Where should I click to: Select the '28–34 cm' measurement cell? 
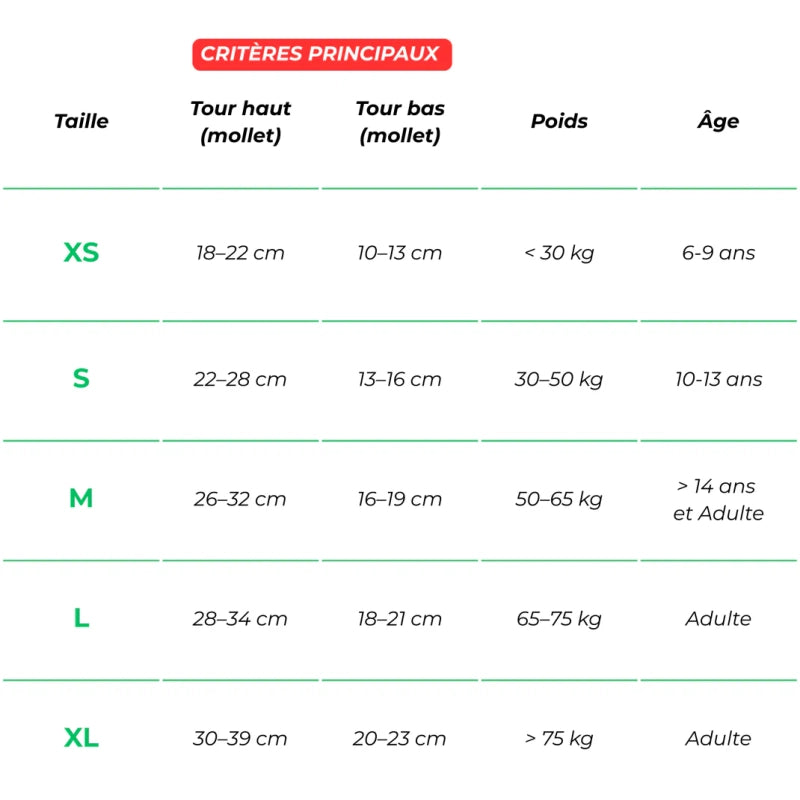pos(240,619)
